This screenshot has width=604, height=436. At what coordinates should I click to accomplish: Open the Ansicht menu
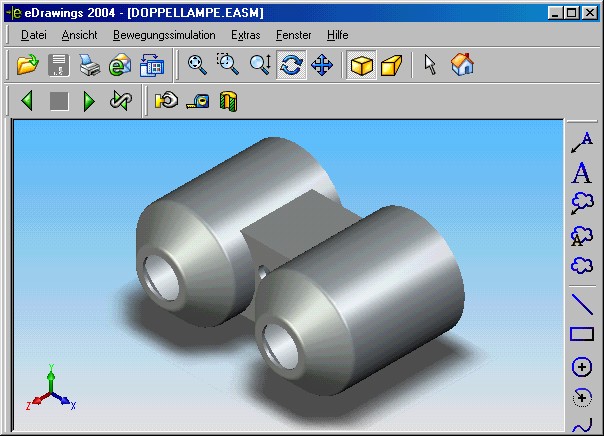tap(79, 35)
